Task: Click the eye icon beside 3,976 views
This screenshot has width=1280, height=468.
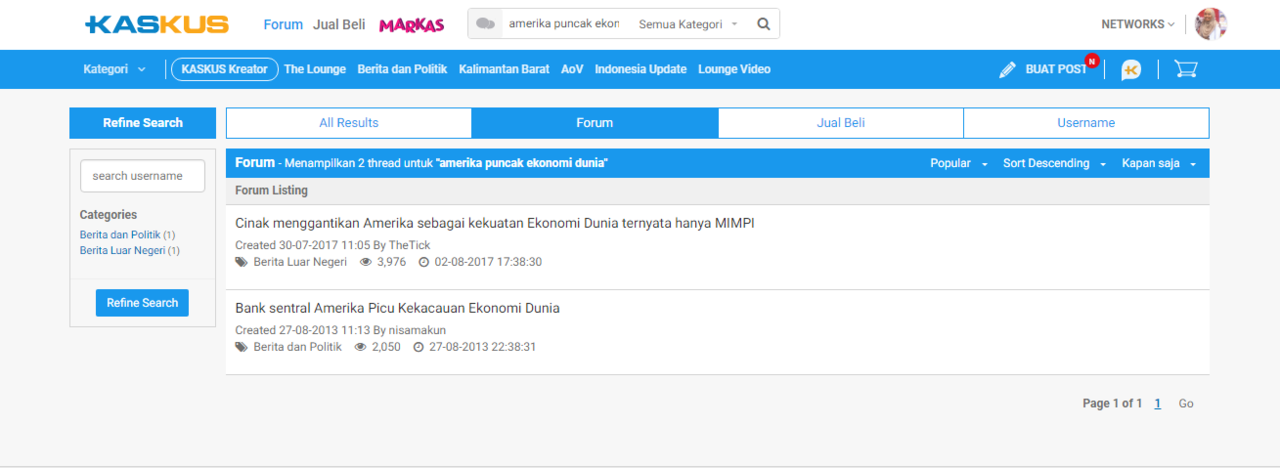Action: pos(365,262)
